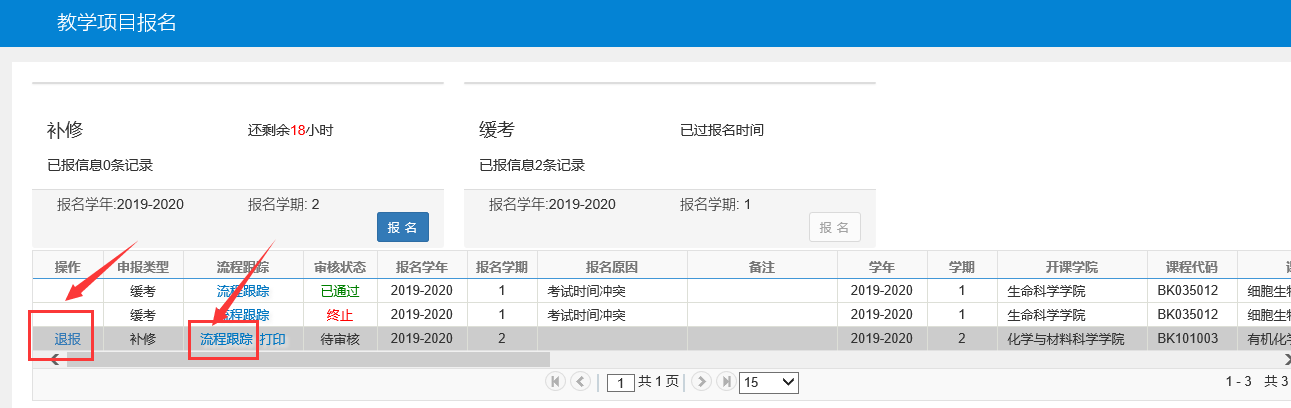Image resolution: width=1291 pixels, height=408 pixels.
Task: Click the blue 报名 button for 补修
Action: tap(402, 227)
